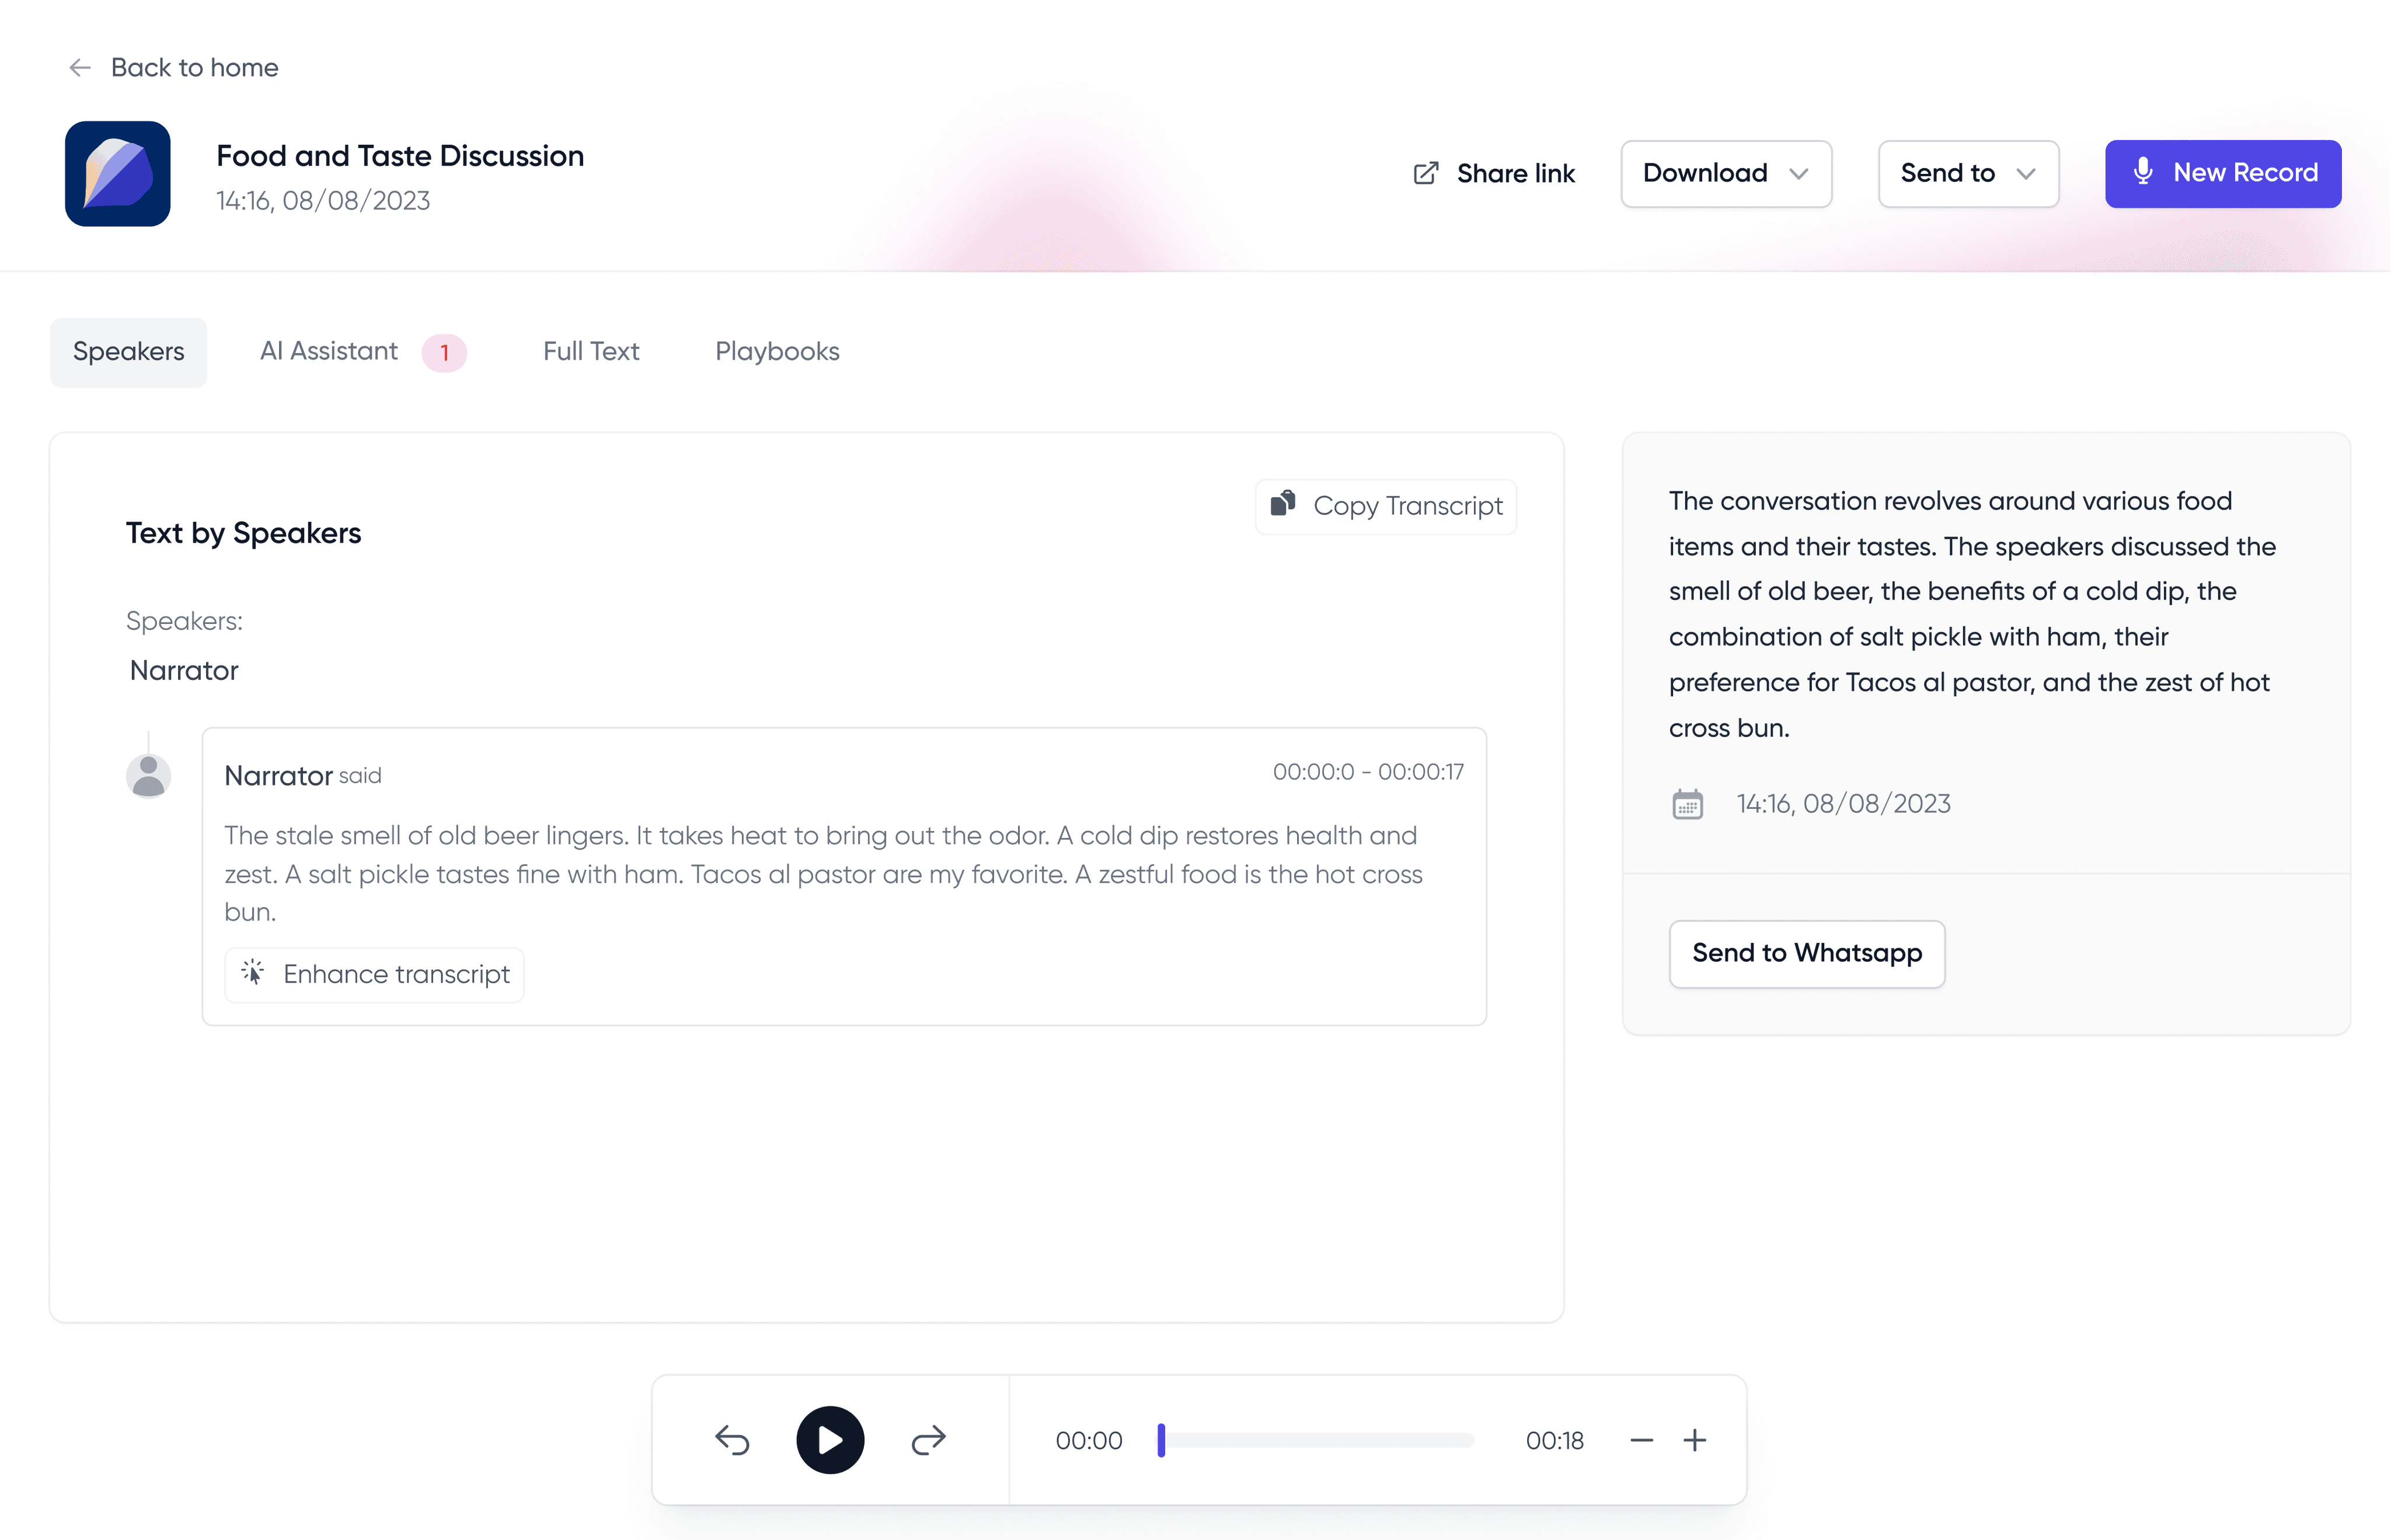The width and height of the screenshot is (2391, 1540).
Task: Click the back arrow icon
Action: 79,67
